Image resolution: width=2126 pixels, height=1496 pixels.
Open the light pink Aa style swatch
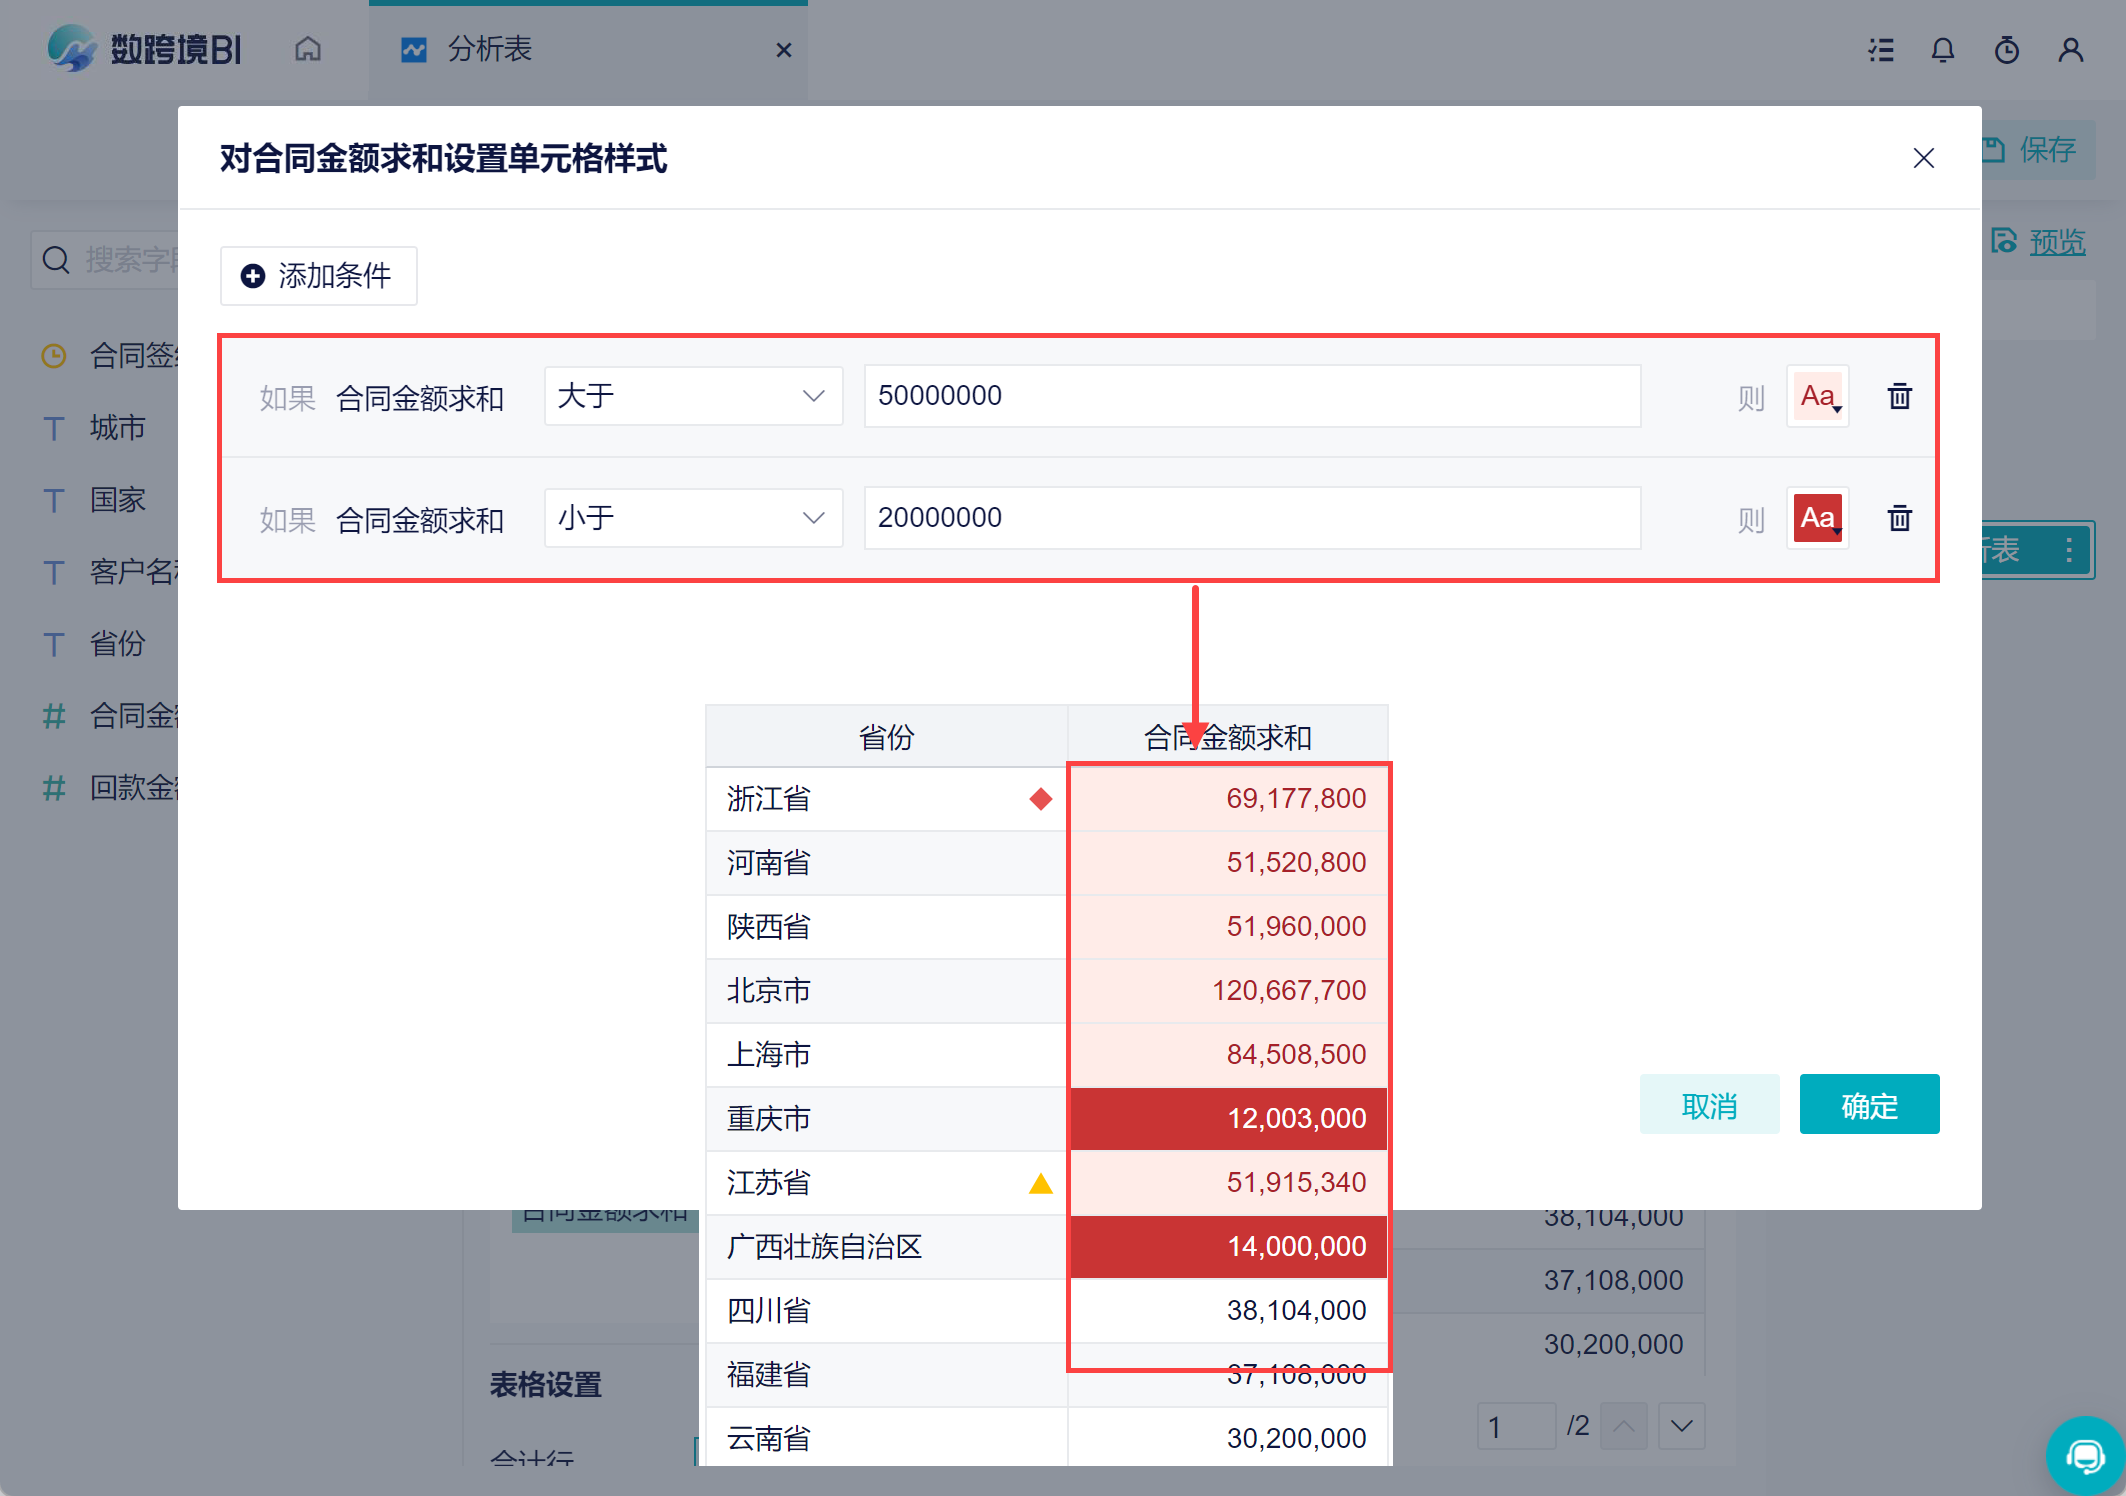(x=1818, y=397)
